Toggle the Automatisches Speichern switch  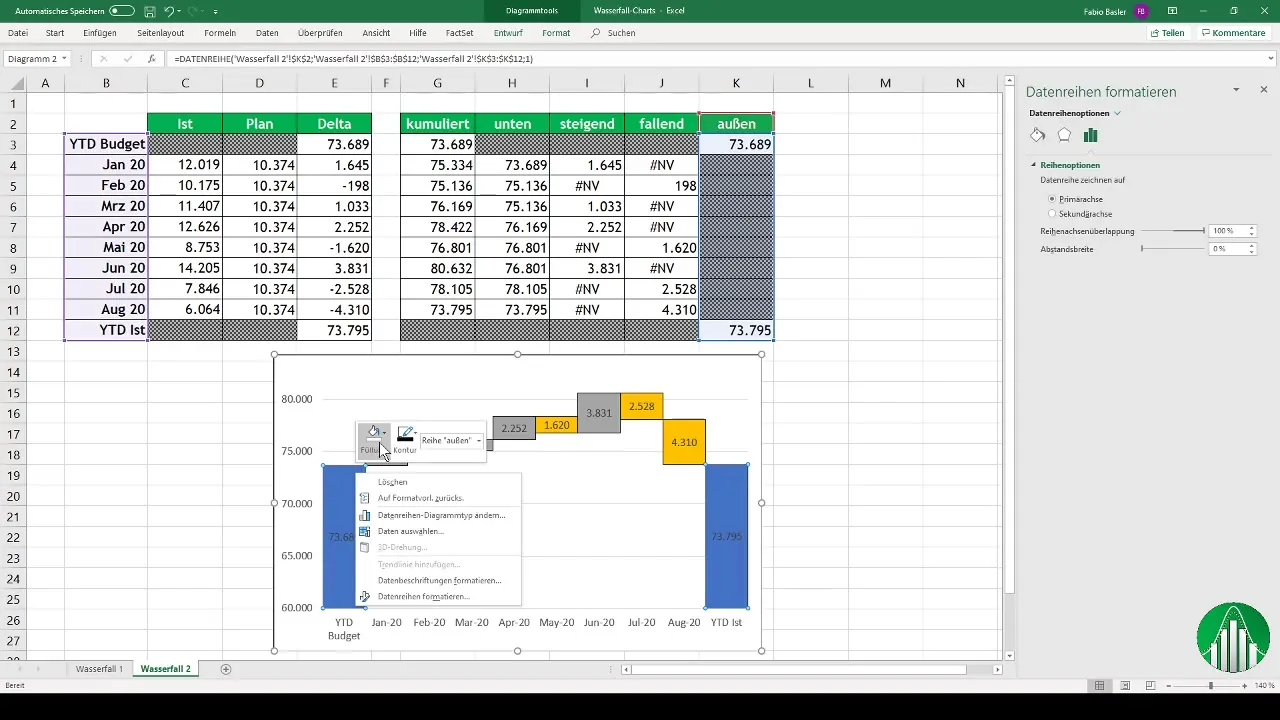point(122,10)
